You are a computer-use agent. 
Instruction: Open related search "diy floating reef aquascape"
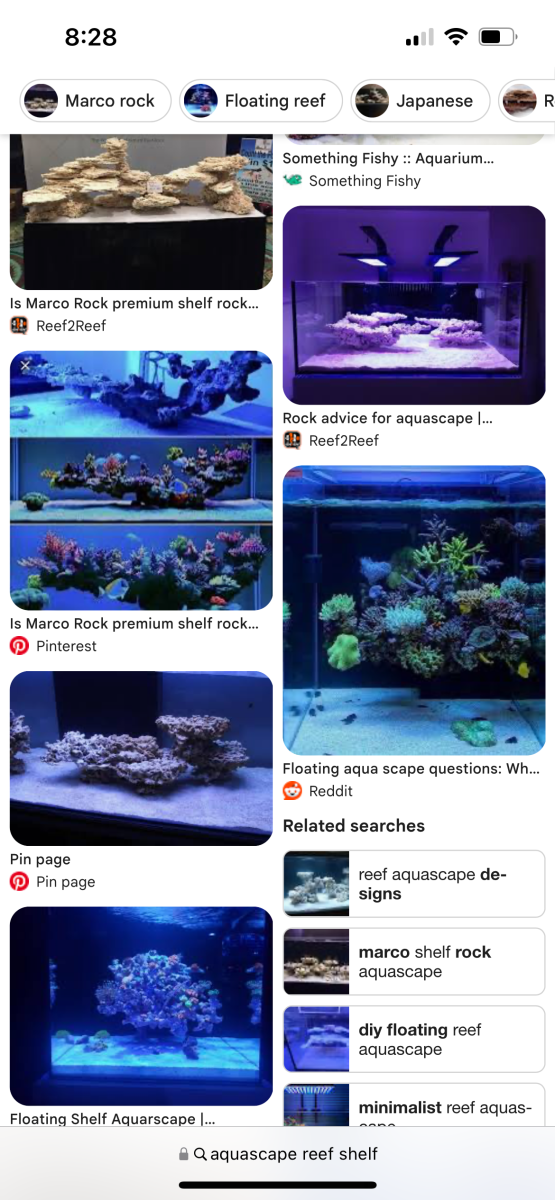pos(414,1039)
